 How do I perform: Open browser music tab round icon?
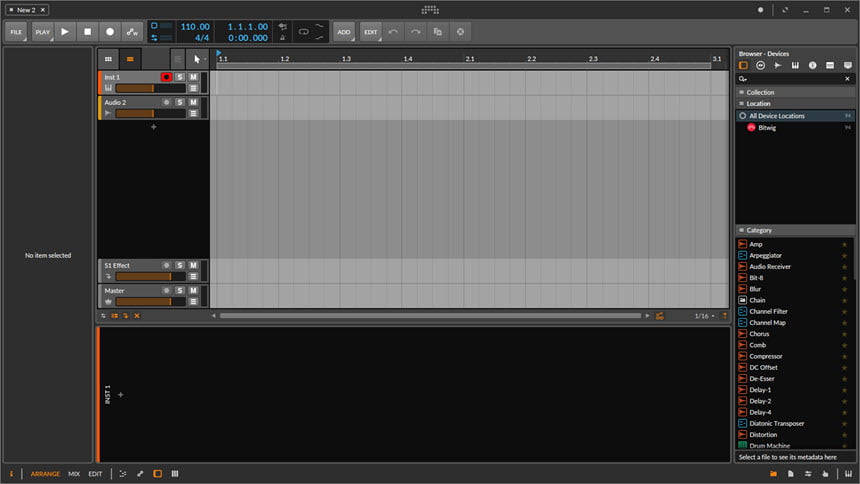812,65
